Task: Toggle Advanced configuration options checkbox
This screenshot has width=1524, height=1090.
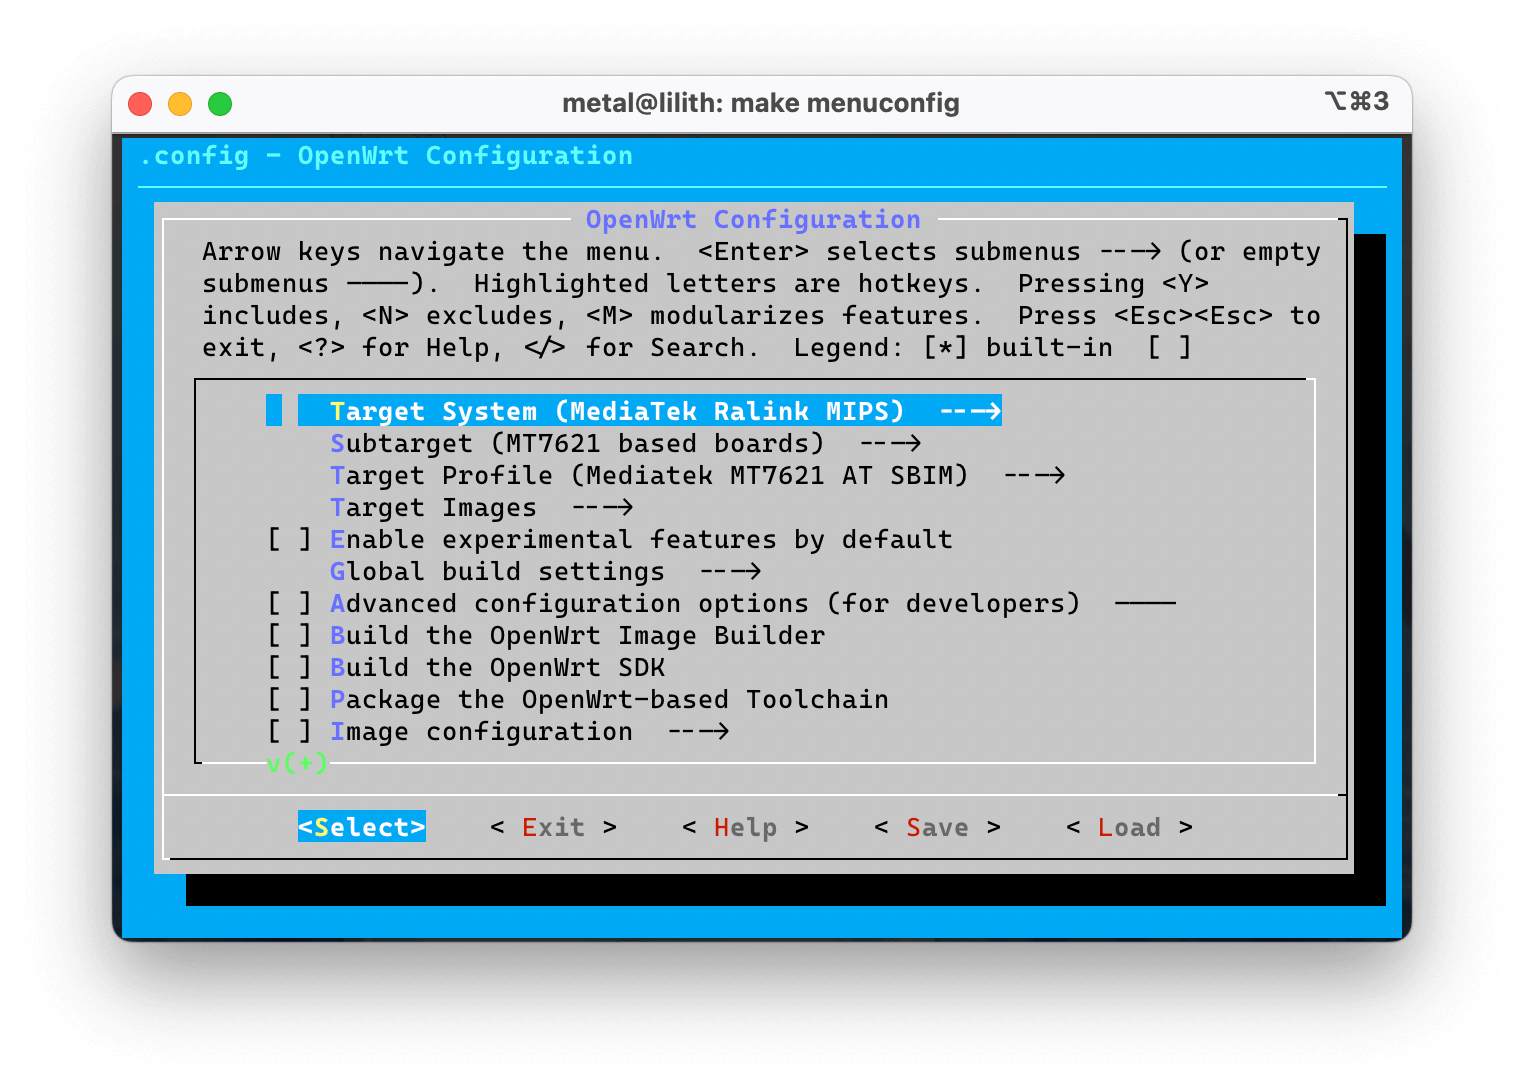Action: pyautogui.click(x=289, y=603)
